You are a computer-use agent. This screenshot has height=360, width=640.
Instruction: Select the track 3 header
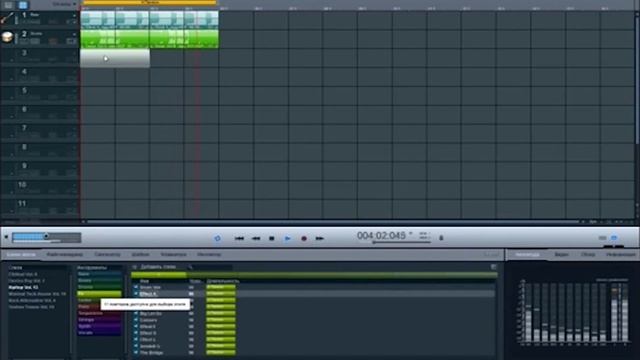40,58
